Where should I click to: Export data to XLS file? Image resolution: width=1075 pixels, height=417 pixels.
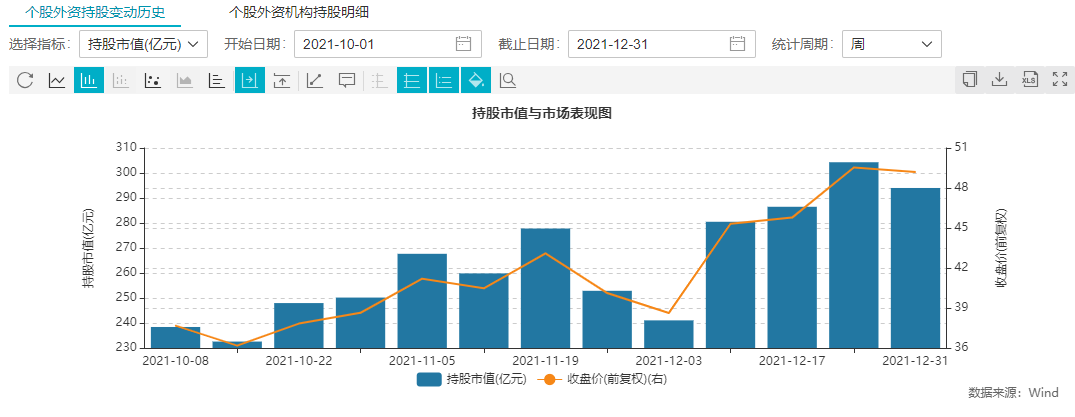[1029, 80]
